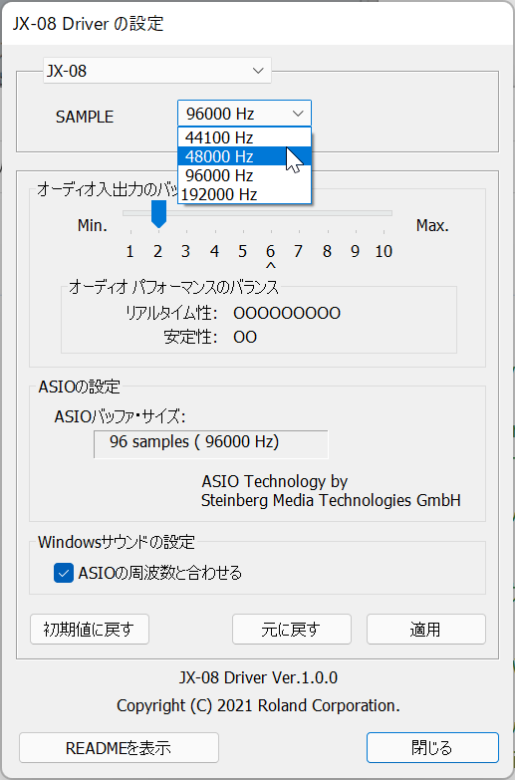
Task: Uncheck ASIOの周波数と合わせる checkbox
Action: (64, 573)
